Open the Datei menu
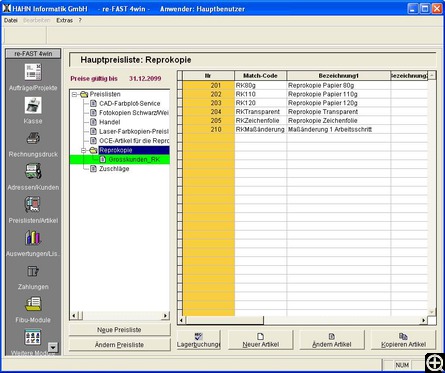This screenshot has width=445, height=373. [10, 21]
